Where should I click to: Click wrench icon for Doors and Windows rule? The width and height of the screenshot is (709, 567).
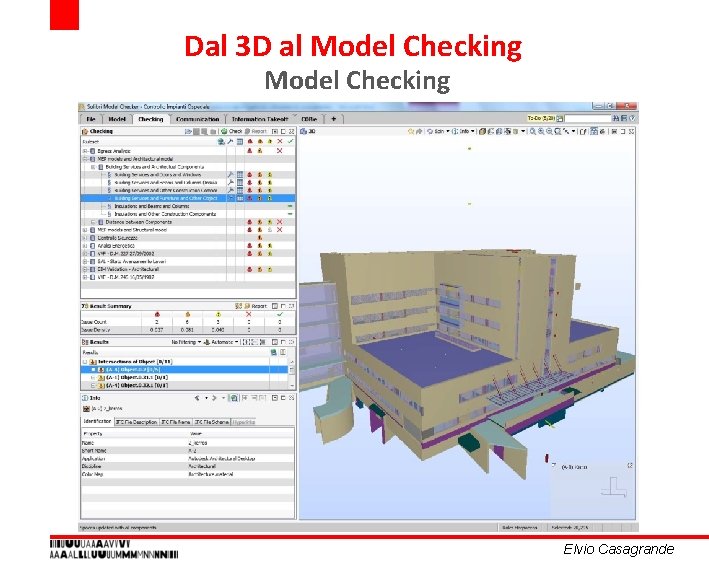[x=231, y=175]
